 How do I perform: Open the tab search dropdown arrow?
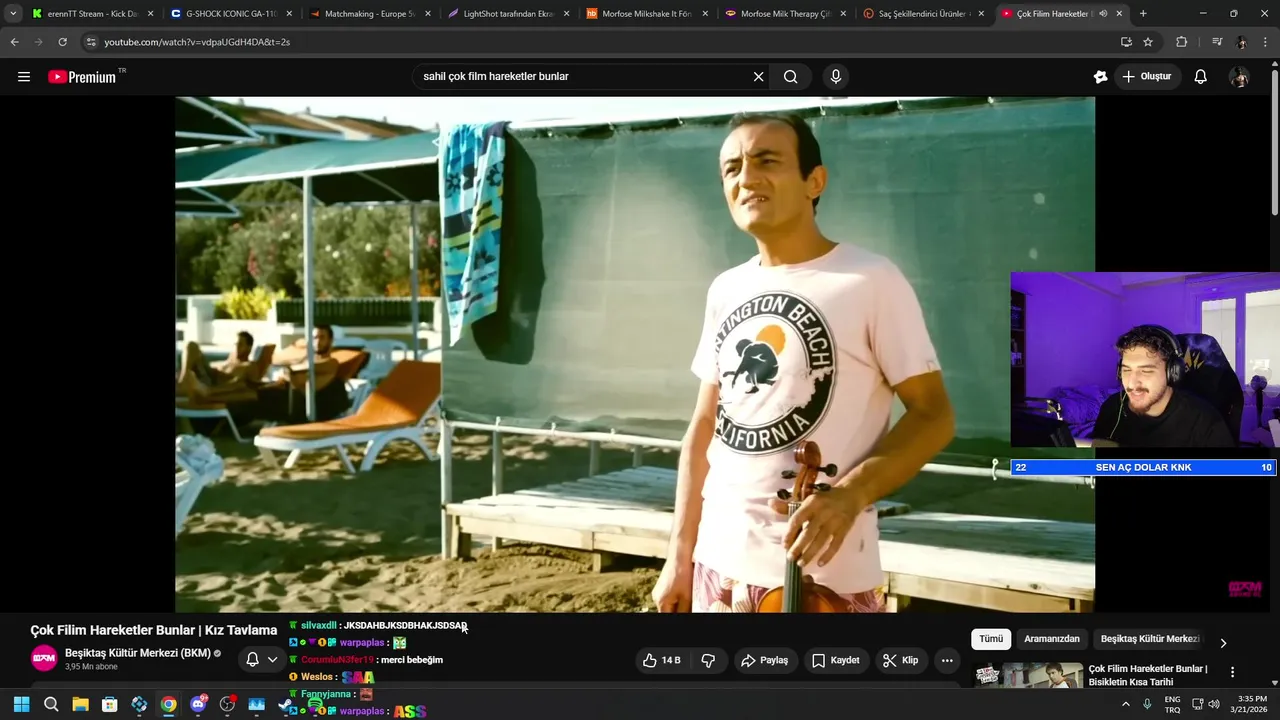point(13,14)
